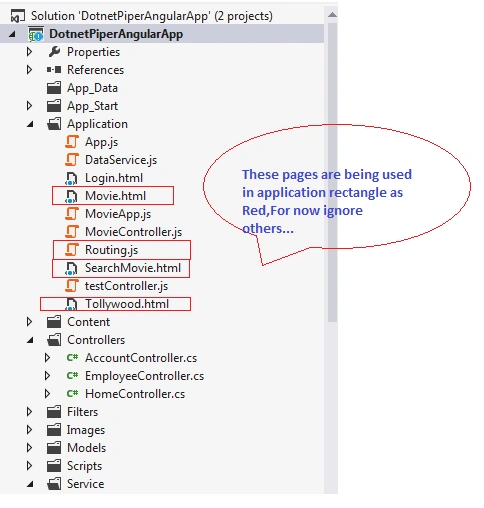Select the Solution 'DotnetPiperAngularApp' (2 projects) row
Viewport: 484px width, 508px height.
pyautogui.click(x=162, y=16)
